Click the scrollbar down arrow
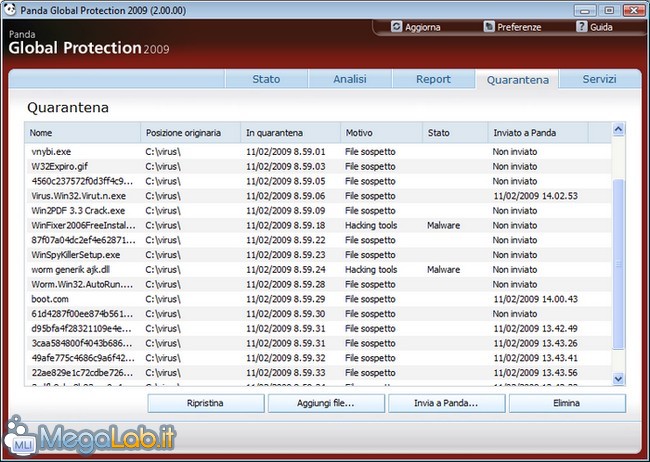This screenshot has height=462, width=650. click(618, 378)
